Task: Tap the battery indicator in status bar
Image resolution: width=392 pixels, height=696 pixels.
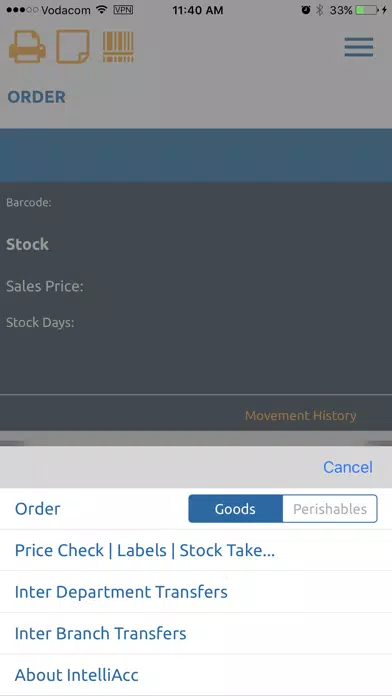Action: point(367,10)
